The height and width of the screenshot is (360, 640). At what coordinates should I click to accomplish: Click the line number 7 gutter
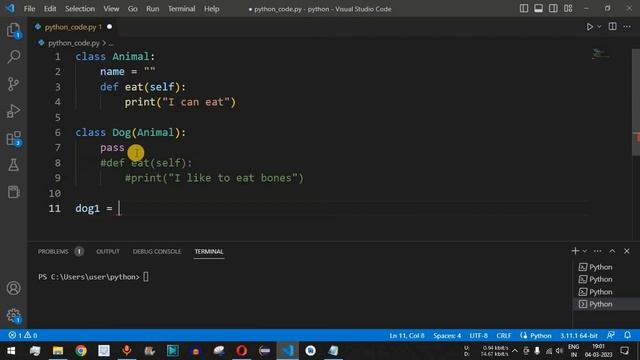(x=58, y=147)
